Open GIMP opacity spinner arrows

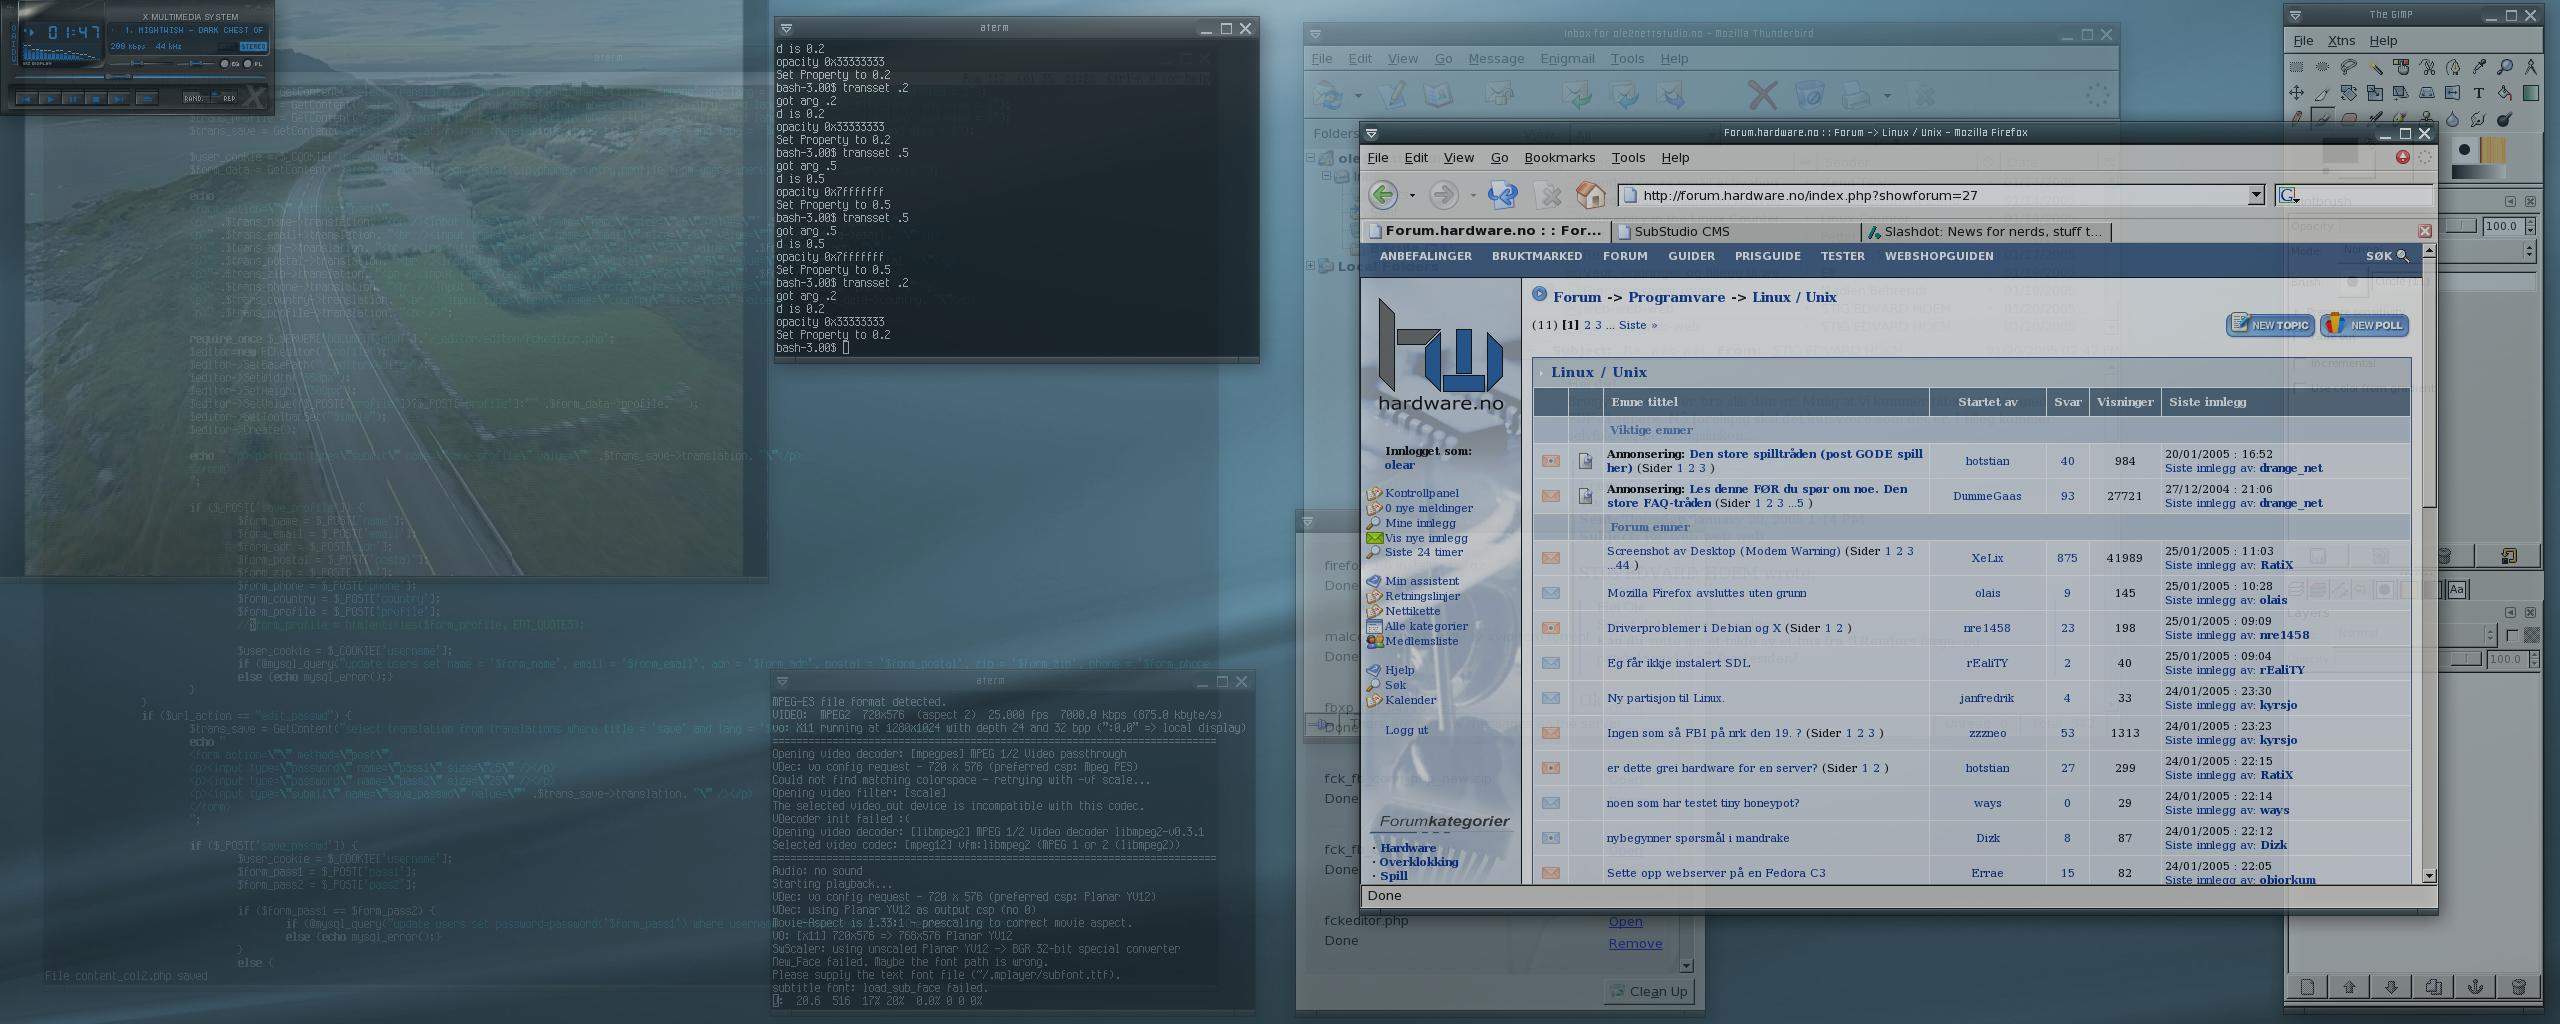click(2530, 226)
